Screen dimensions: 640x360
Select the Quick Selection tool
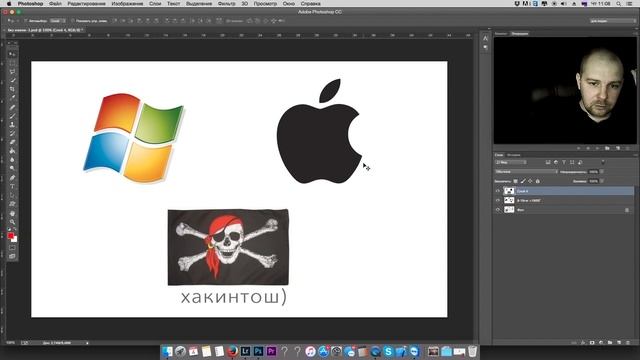(x=12, y=80)
